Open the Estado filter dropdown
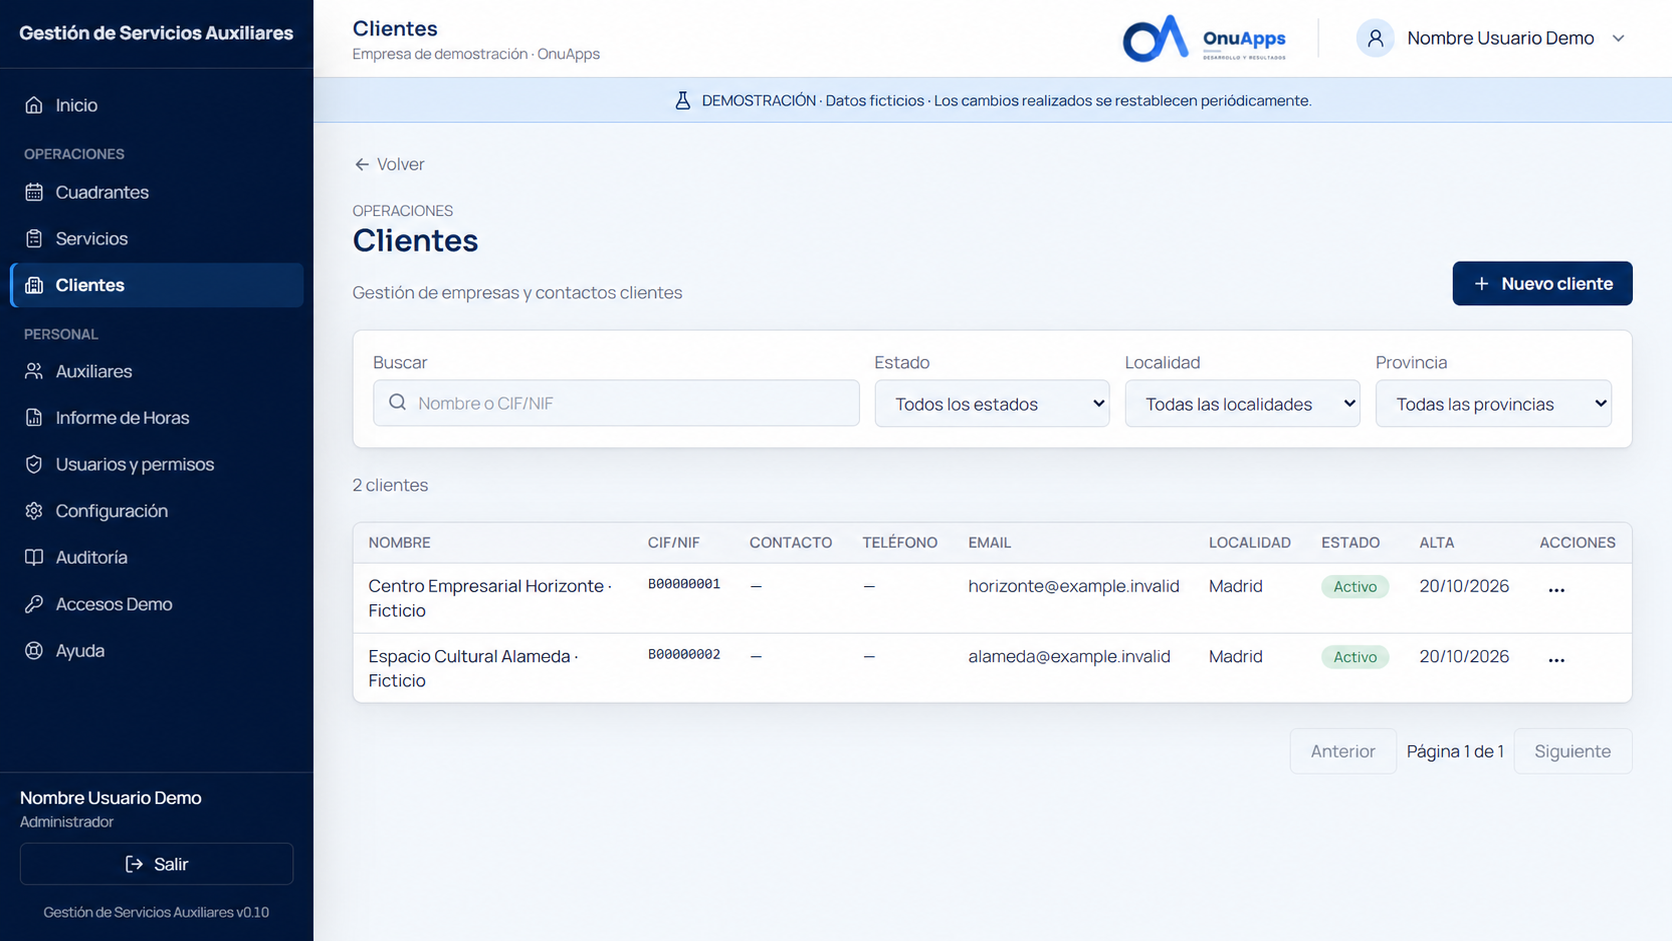 pyautogui.click(x=992, y=403)
